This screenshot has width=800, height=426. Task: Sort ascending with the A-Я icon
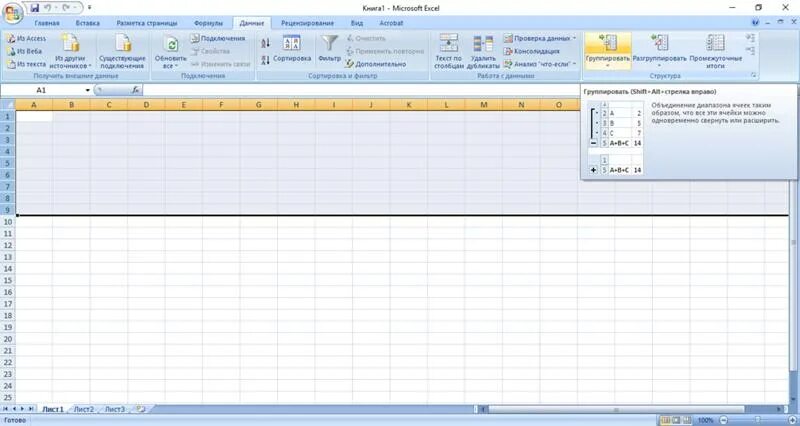coord(265,43)
